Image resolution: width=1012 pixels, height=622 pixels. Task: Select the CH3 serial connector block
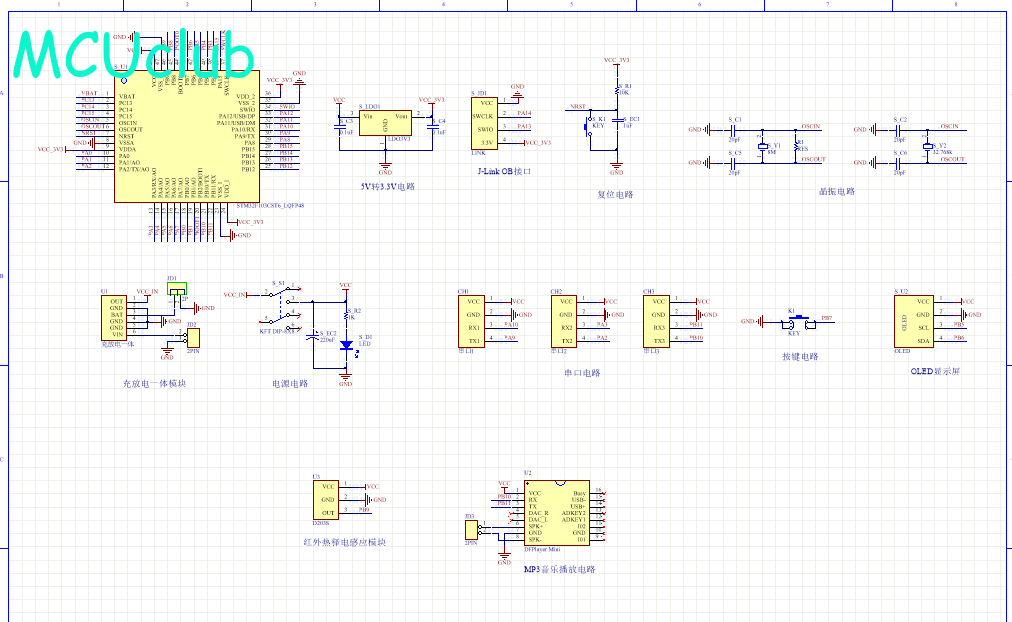tap(656, 321)
